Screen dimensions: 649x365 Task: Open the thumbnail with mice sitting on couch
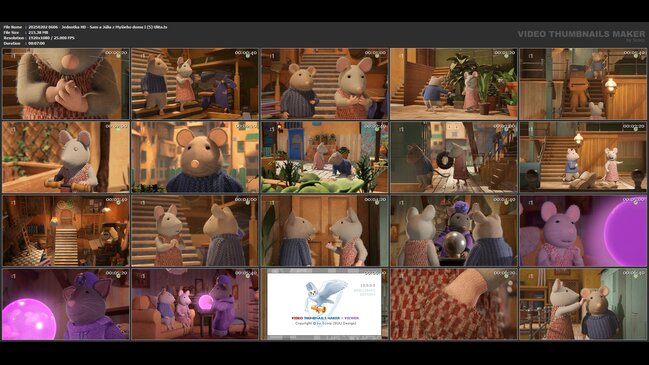click(195, 304)
